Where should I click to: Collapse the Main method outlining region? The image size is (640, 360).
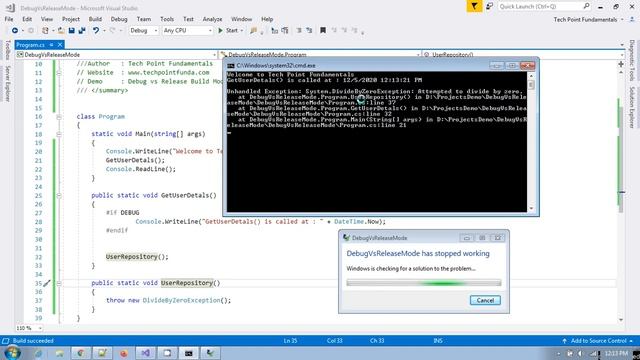tap(59, 134)
